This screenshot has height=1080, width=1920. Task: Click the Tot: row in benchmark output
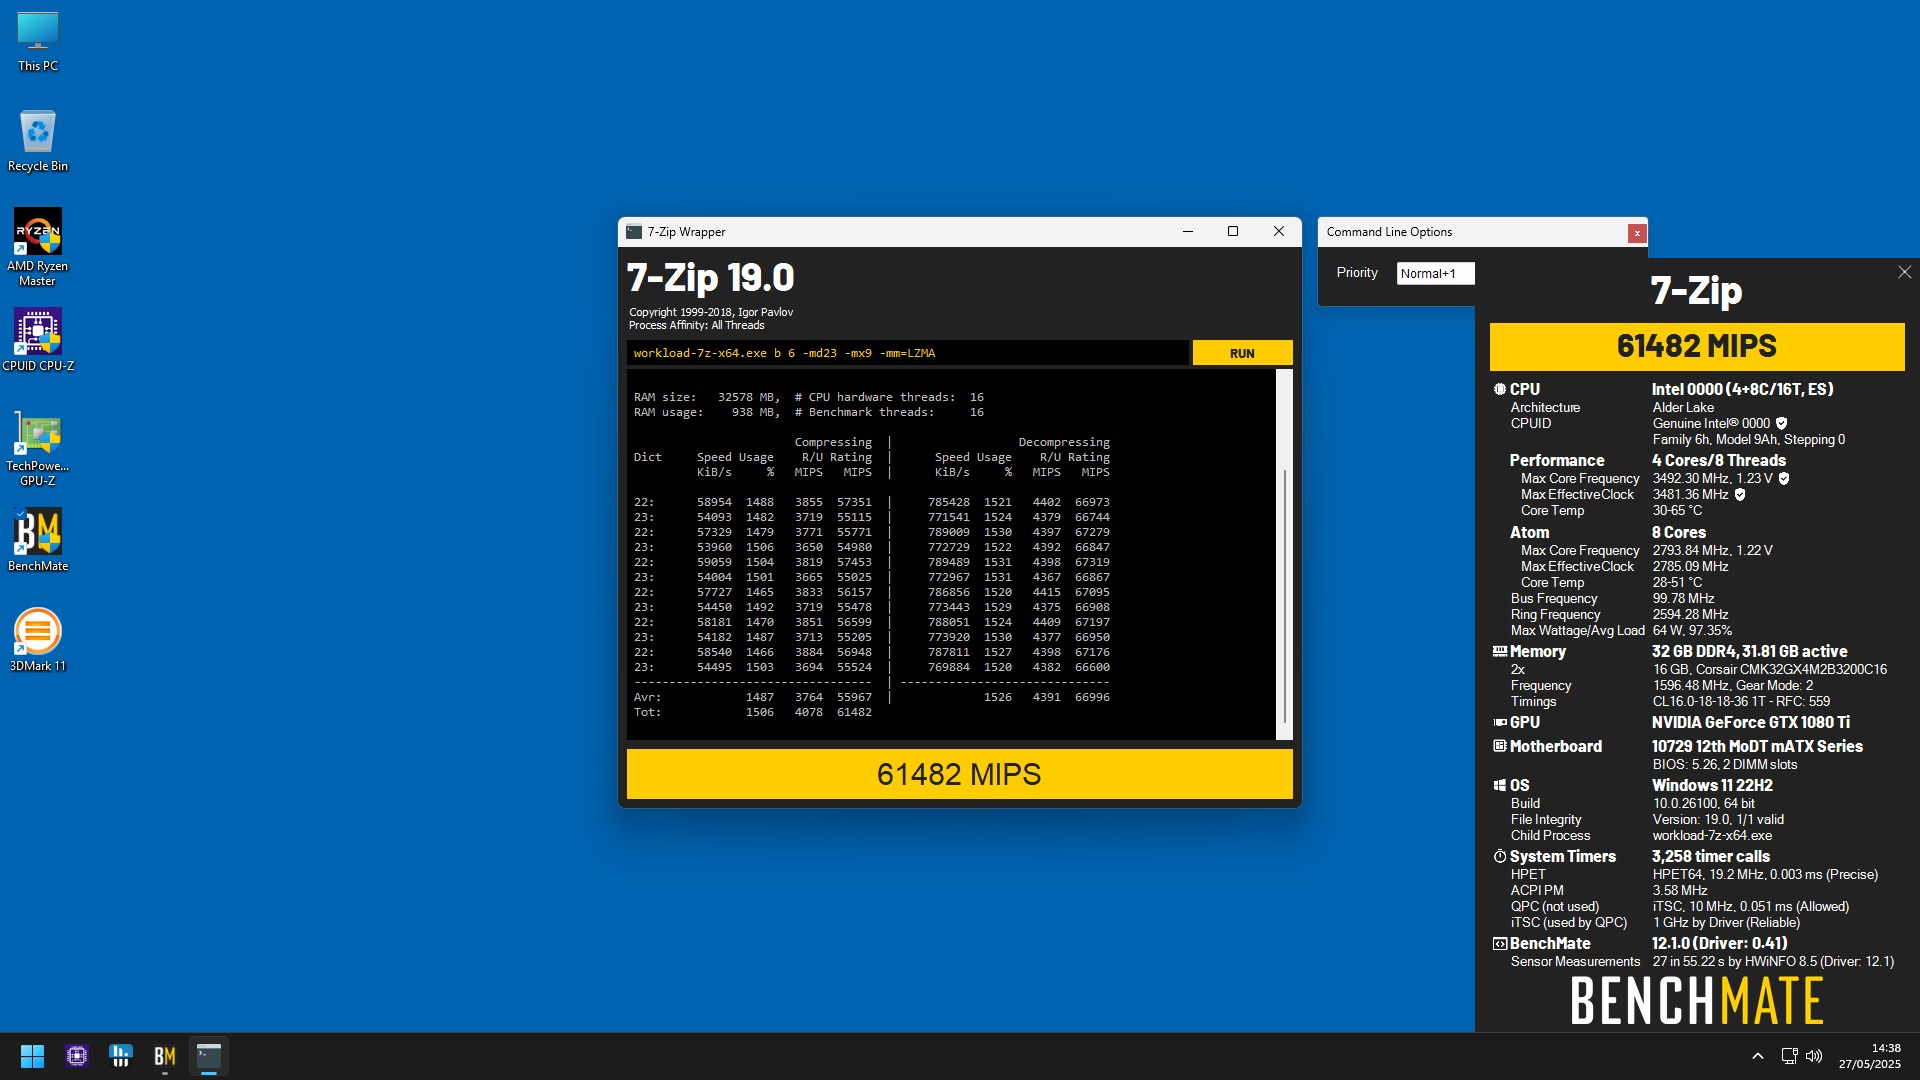pyautogui.click(x=752, y=713)
